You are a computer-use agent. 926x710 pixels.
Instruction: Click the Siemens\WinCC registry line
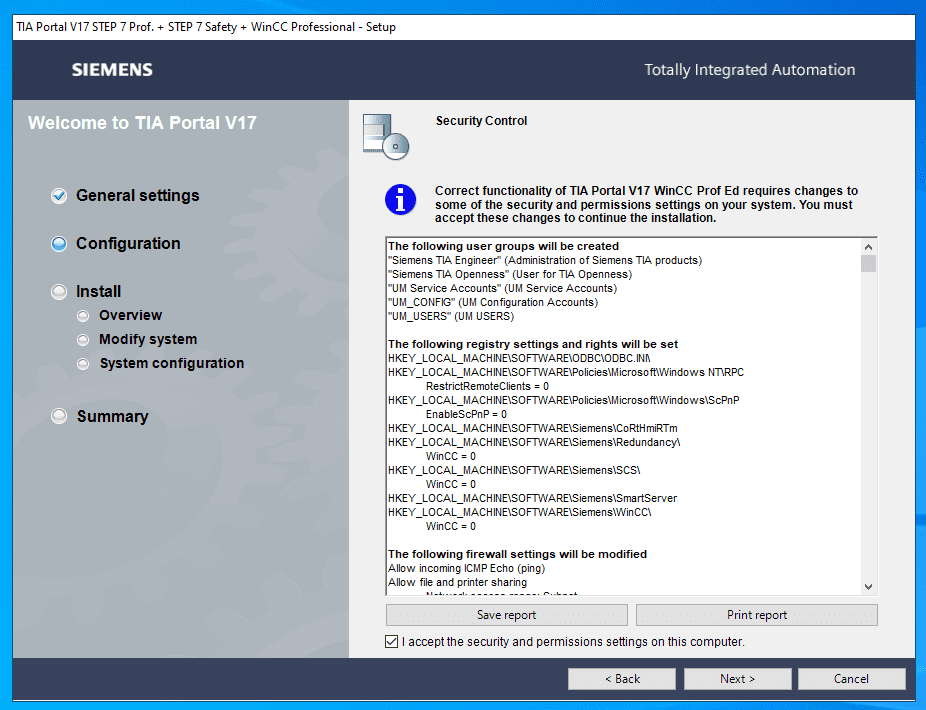coord(520,513)
